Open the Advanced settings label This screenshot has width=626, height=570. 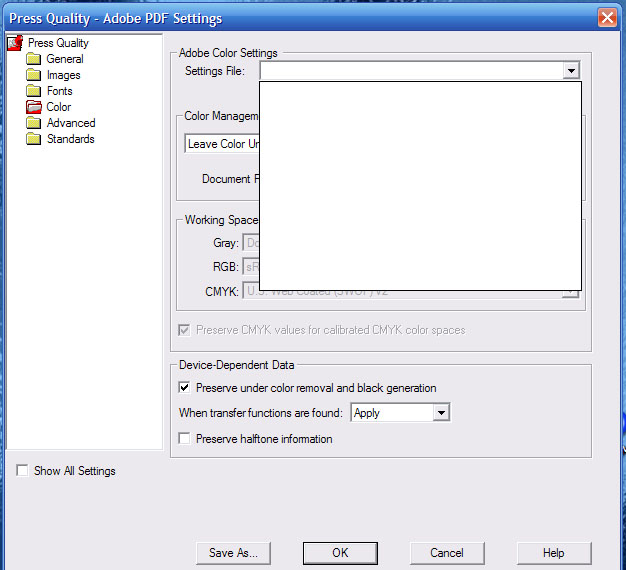pos(71,123)
